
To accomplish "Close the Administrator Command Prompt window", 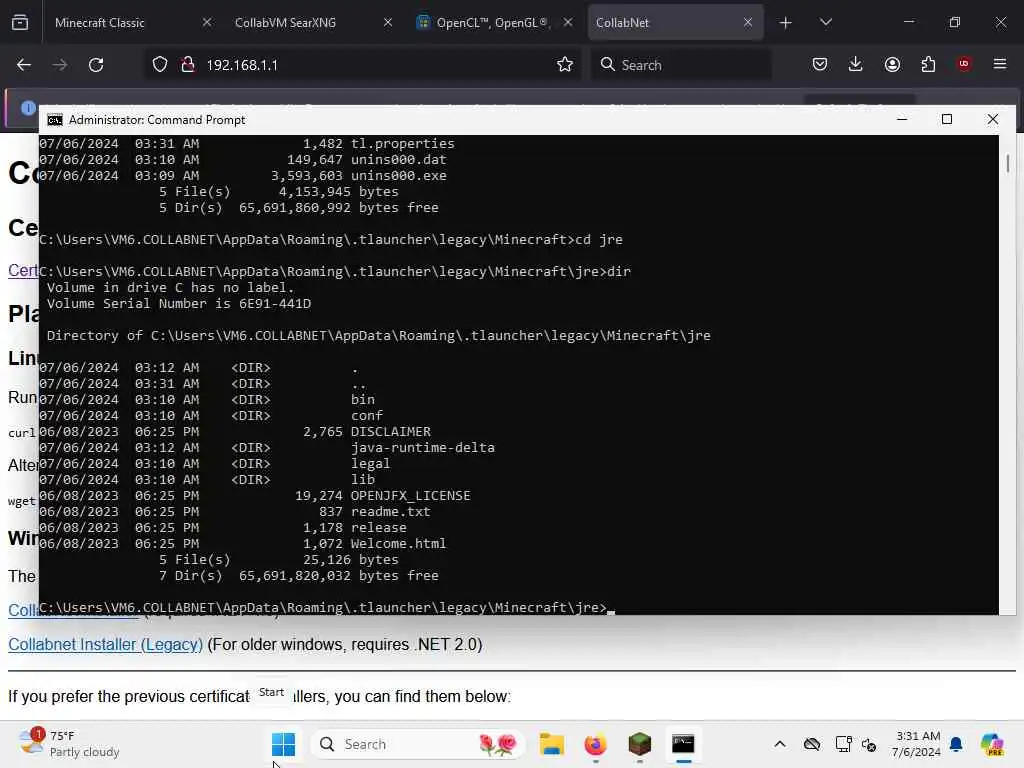I will tap(993, 120).
